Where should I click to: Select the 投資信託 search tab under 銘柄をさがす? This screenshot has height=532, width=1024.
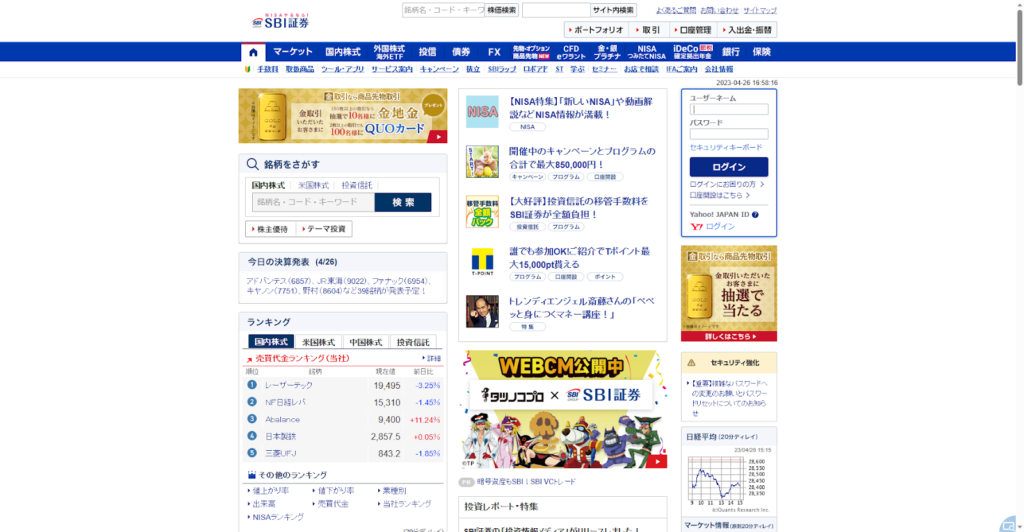pyautogui.click(x=357, y=185)
